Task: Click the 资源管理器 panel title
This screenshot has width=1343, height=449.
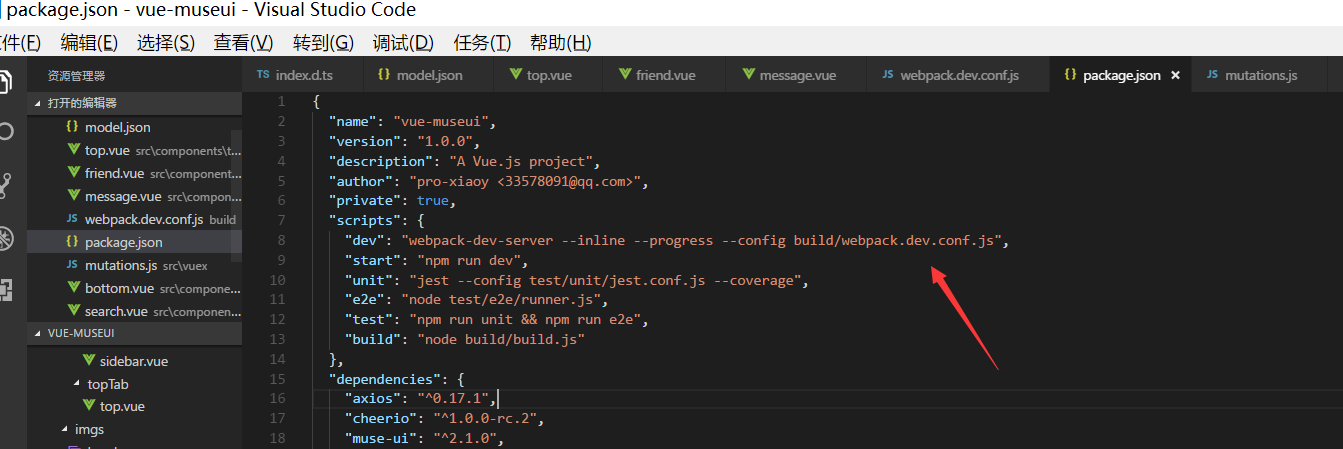Action: [x=76, y=76]
